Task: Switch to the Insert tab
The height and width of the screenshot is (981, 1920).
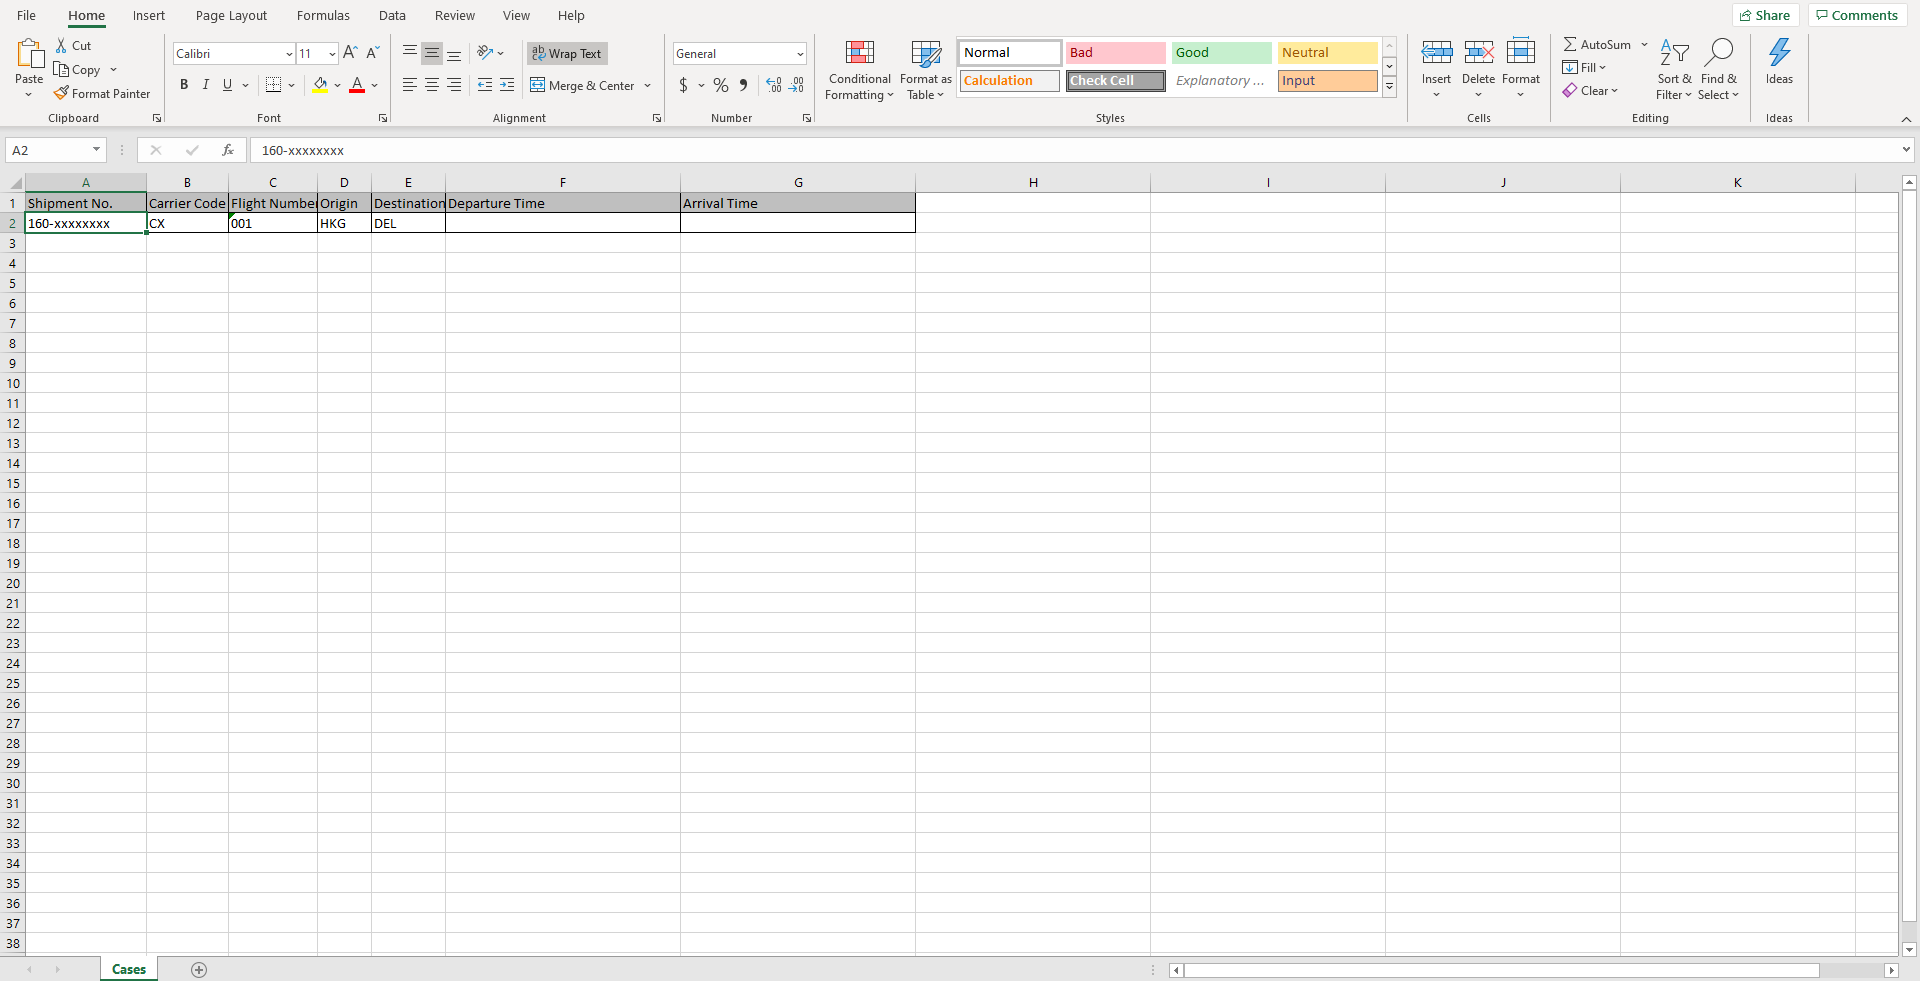Action: coord(149,16)
